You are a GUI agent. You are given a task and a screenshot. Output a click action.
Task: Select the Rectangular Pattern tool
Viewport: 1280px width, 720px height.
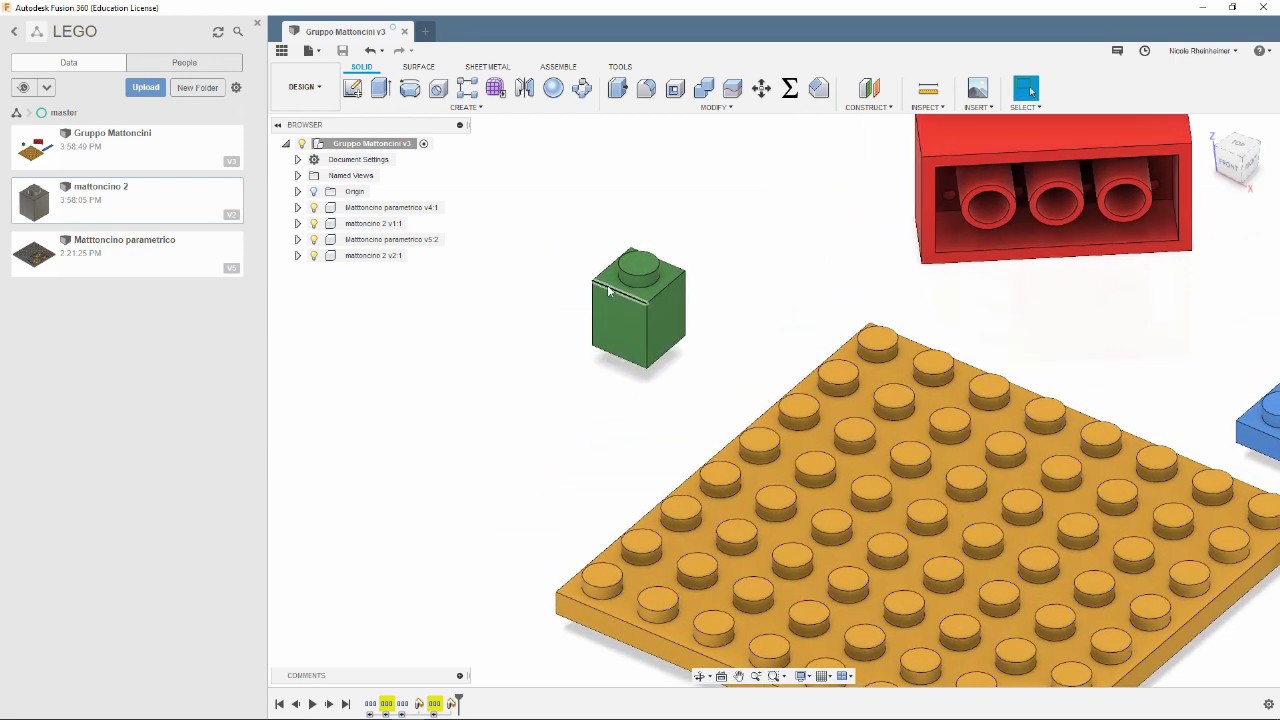tap(467, 88)
